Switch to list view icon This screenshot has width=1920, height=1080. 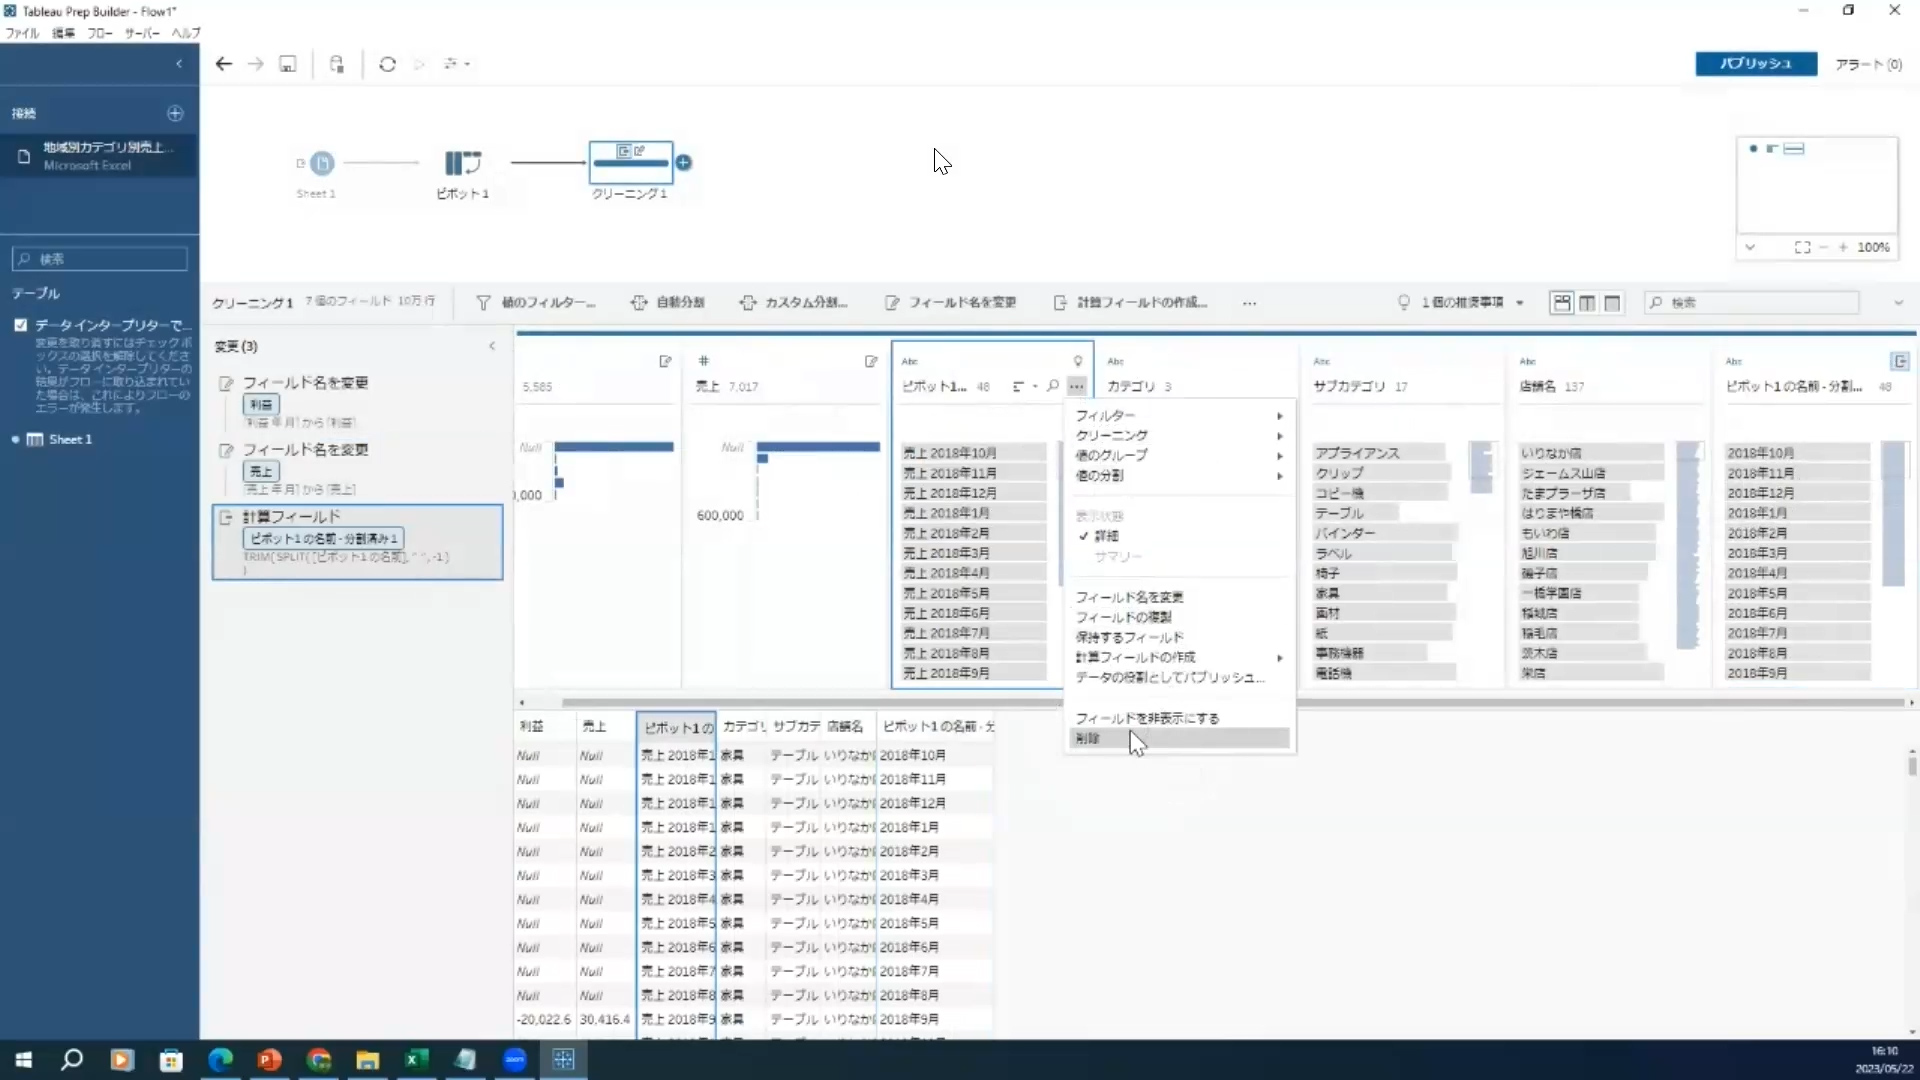click(1612, 302)
